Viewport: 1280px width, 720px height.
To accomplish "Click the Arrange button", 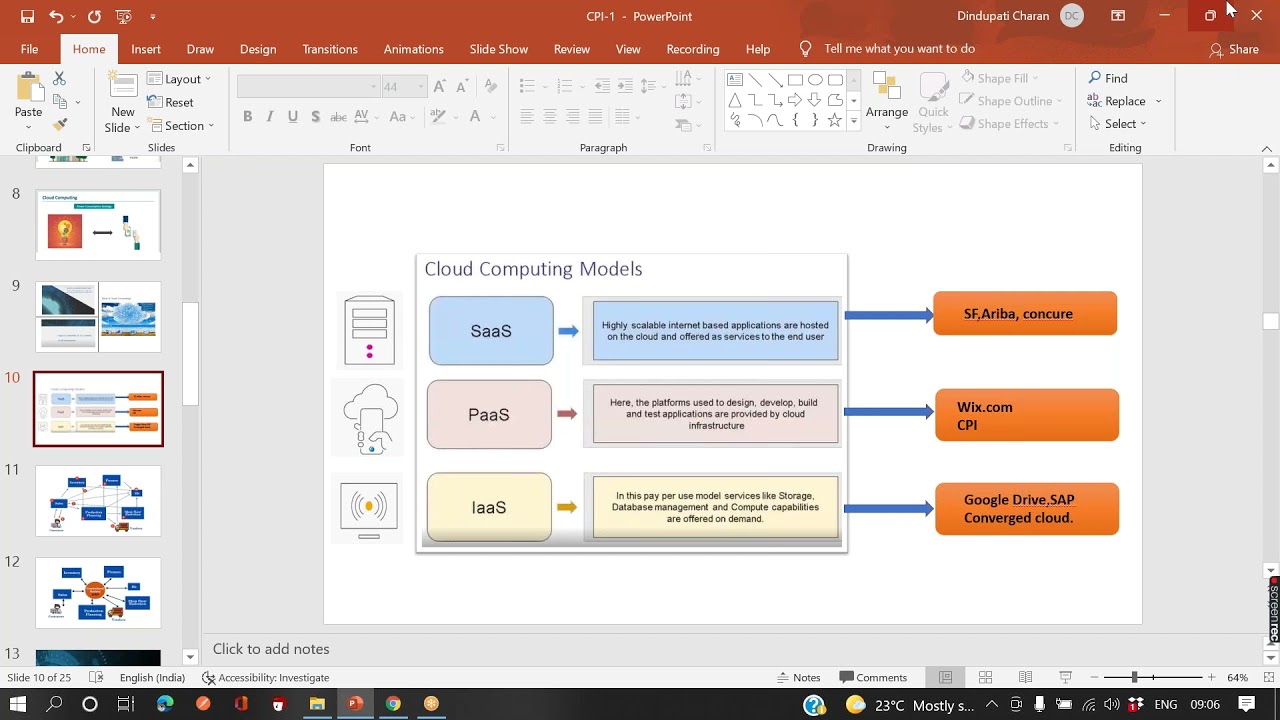I will tap(887, 103).
